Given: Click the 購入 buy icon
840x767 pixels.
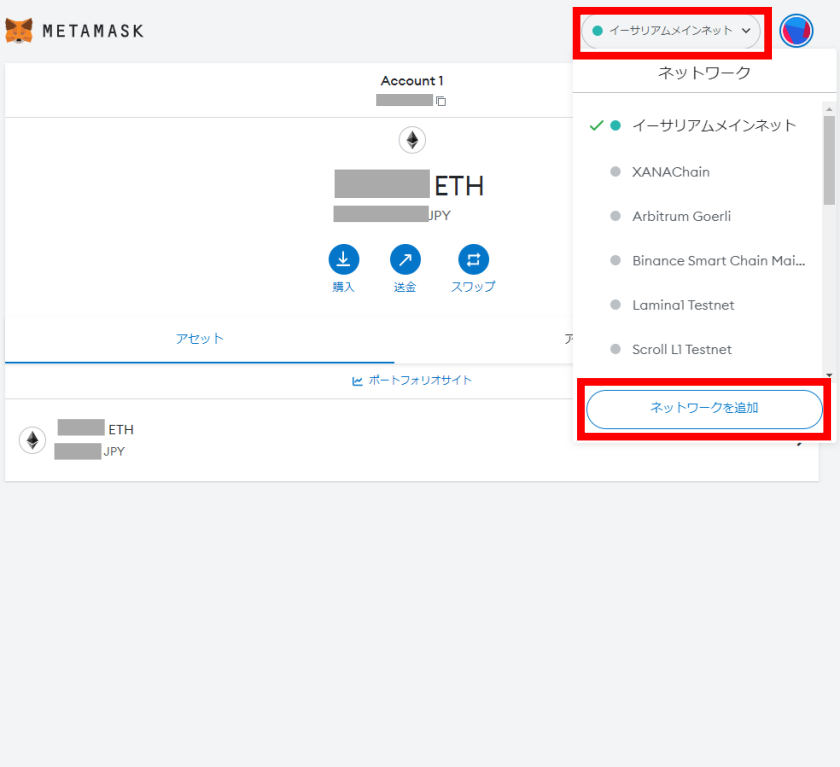Looking at the screenshot, I should (343, 260).
